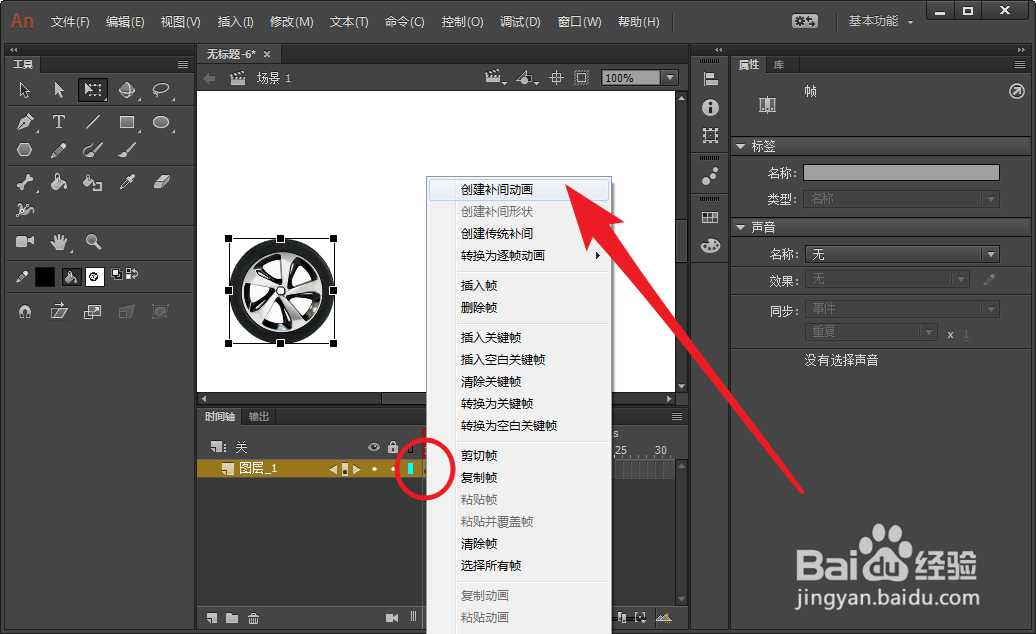
Task: Click the fill color swatch
Action: [94, 277]
